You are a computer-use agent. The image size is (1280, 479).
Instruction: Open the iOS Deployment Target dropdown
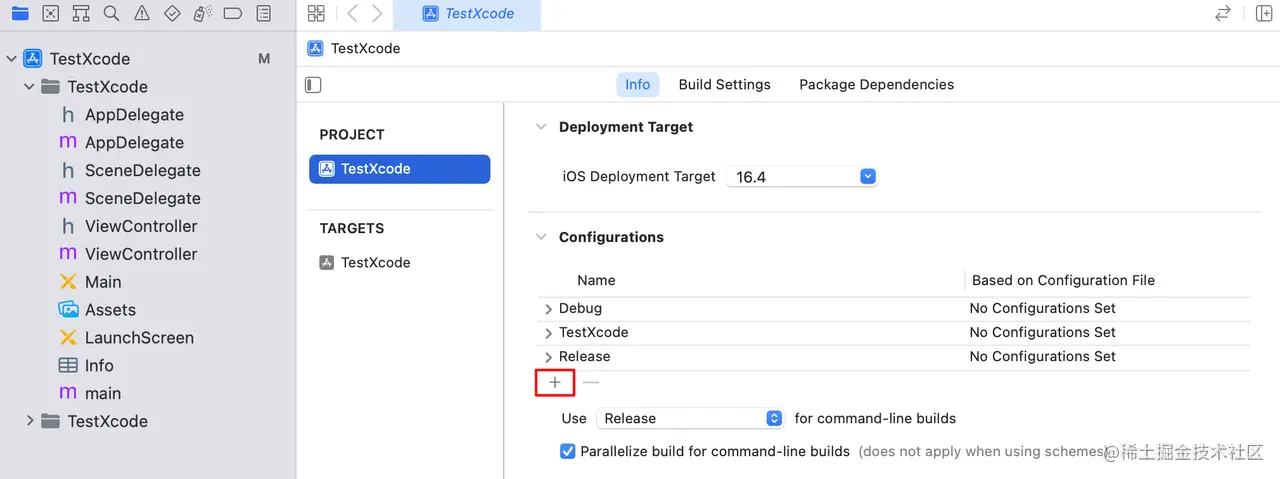(868, 177)
